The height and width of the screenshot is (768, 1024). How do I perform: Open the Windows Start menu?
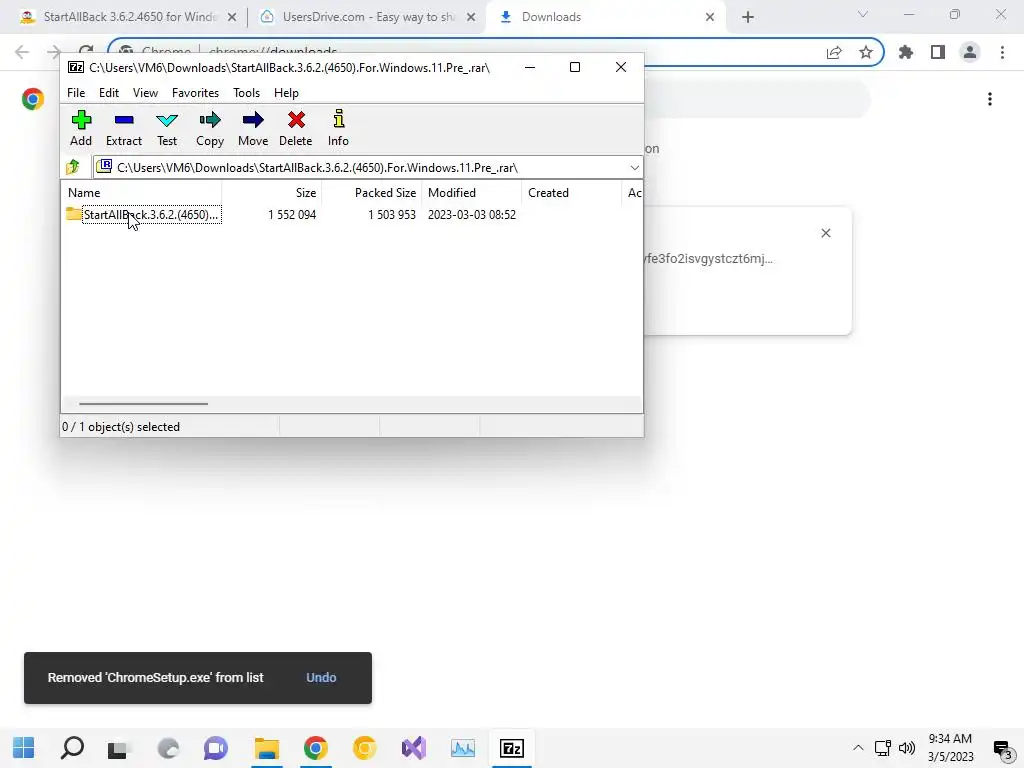(24, 748)
